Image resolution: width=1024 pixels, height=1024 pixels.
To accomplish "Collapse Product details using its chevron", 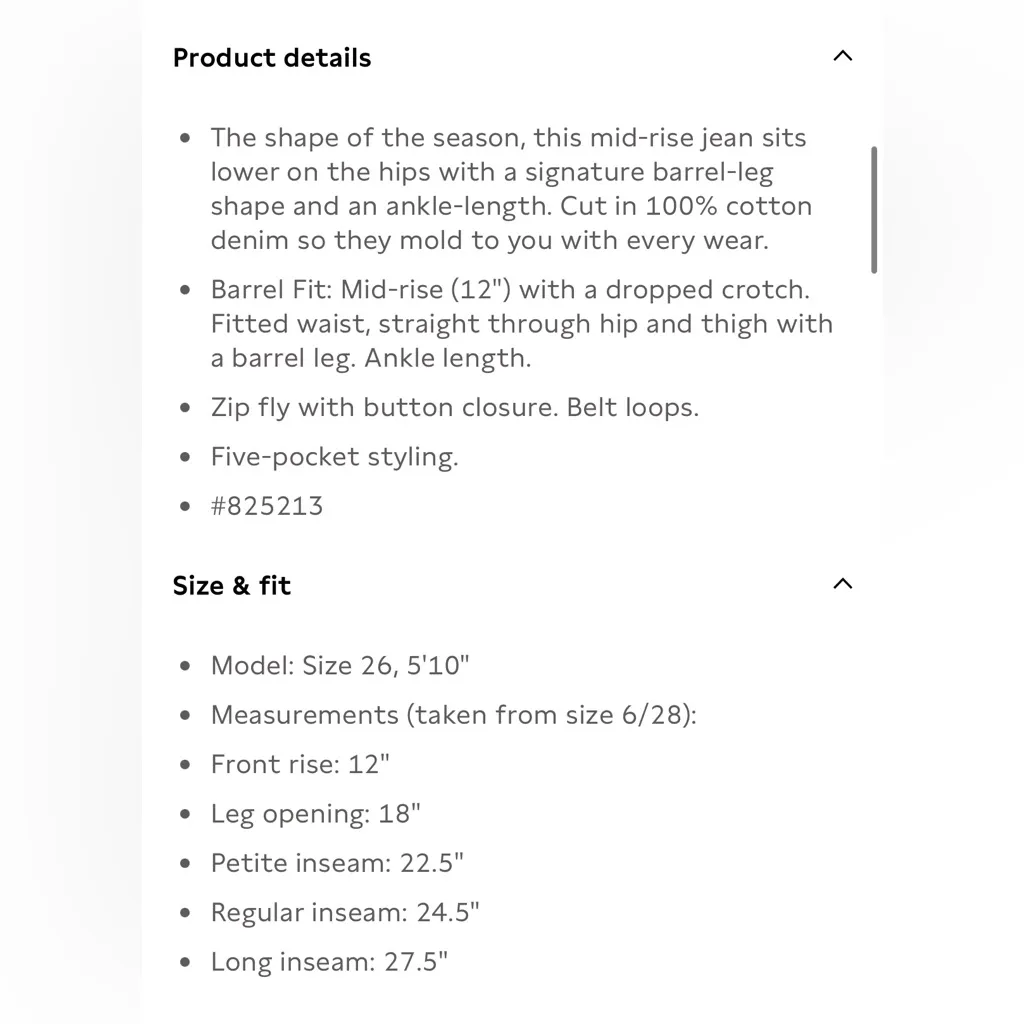I will coord(843,56).
